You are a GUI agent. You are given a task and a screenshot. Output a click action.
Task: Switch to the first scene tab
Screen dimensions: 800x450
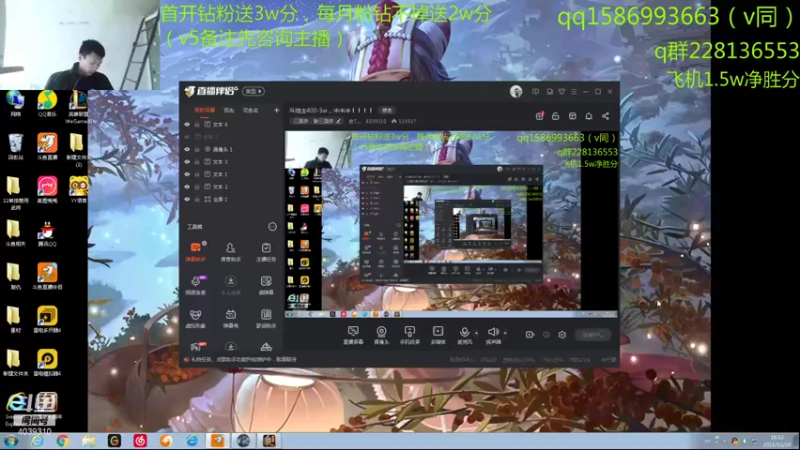click(205, 110)
